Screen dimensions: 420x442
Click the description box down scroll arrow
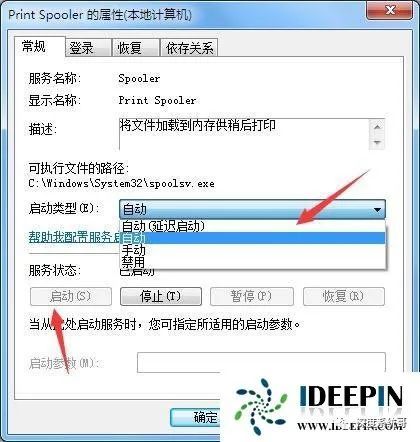coord(377,143)
